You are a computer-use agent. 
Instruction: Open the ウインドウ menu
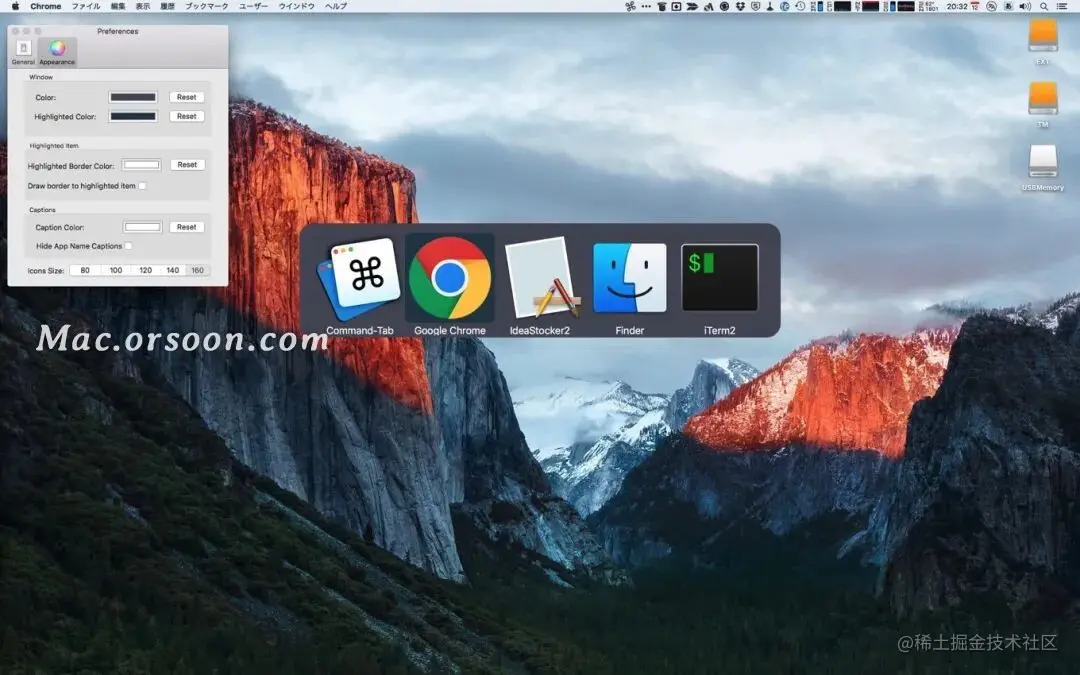(296, 6)
